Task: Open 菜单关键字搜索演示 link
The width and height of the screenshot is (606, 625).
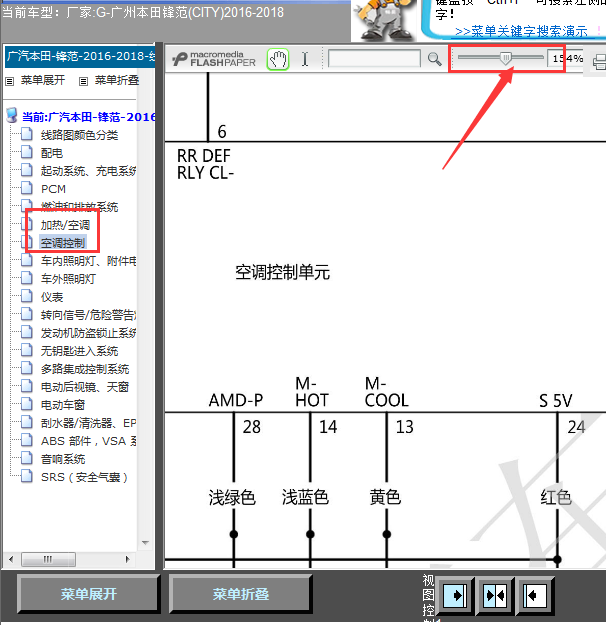Action: point(521,31)
